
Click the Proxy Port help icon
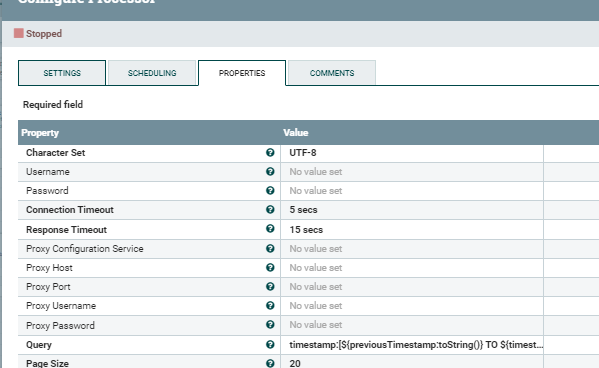(270, 287)
